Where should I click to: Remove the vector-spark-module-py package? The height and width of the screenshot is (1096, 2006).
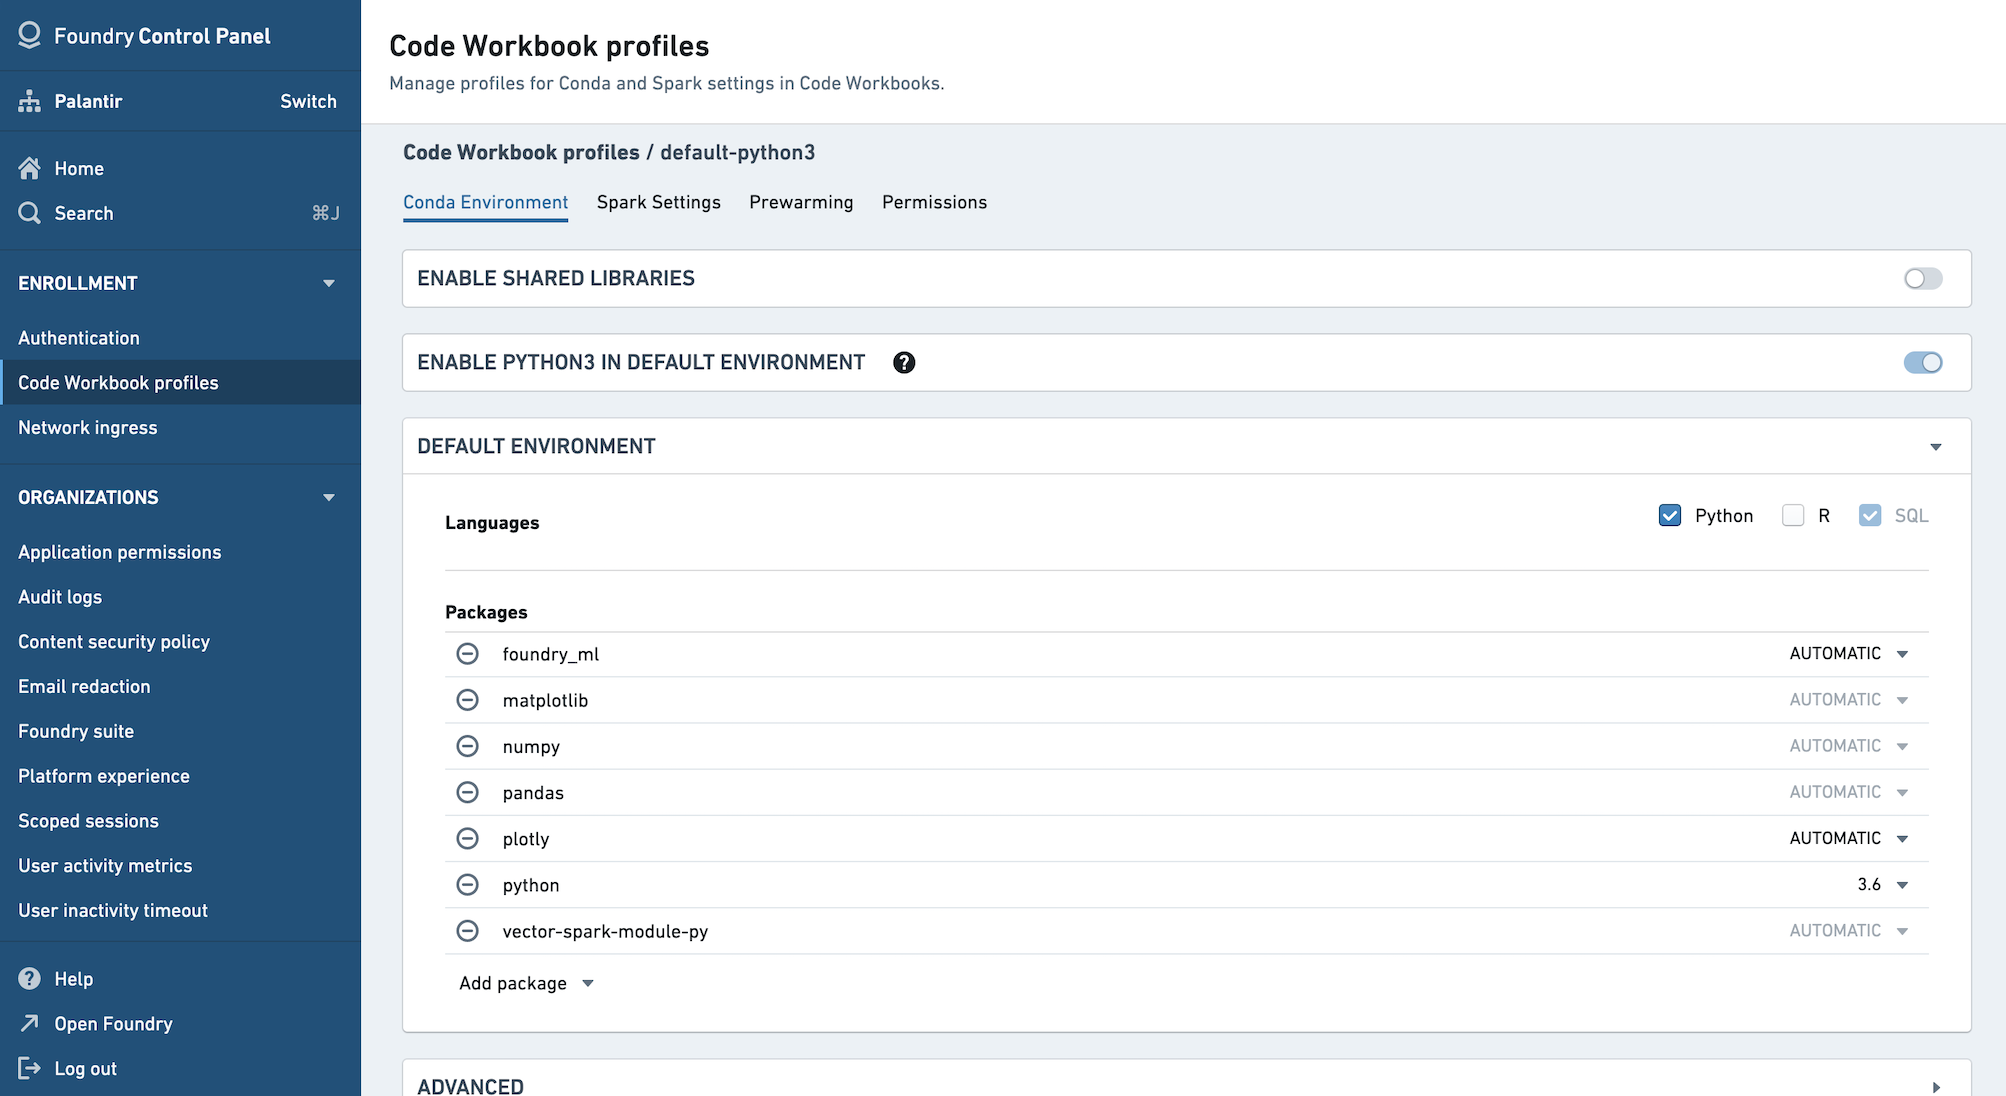(x=467, y=931)
